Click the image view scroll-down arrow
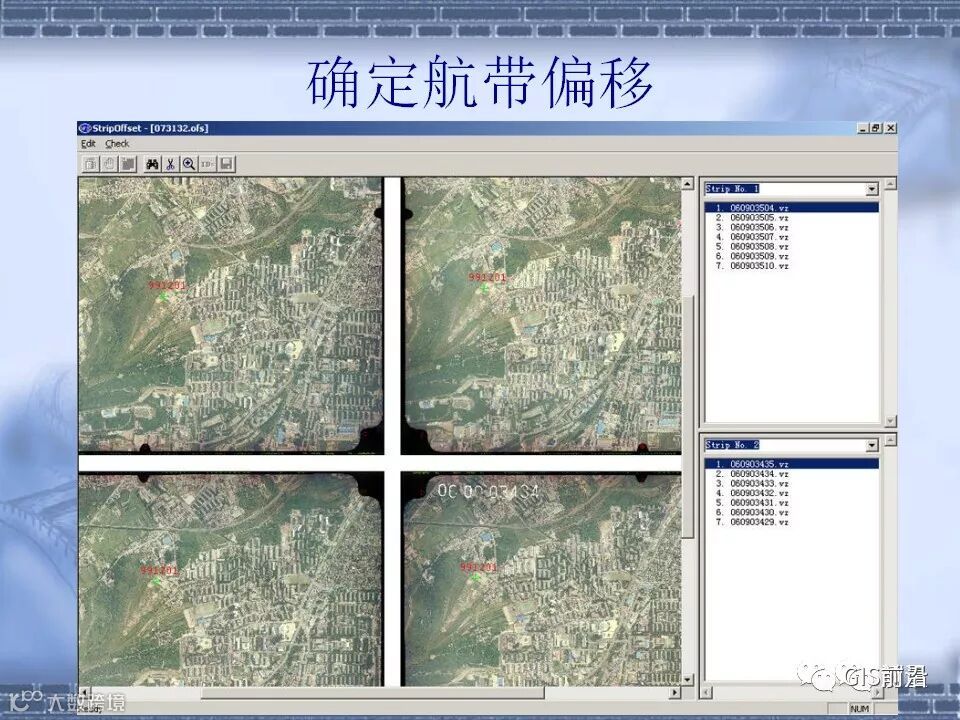Viewport: 960px width, 720px height. click(x=688, y=680)
